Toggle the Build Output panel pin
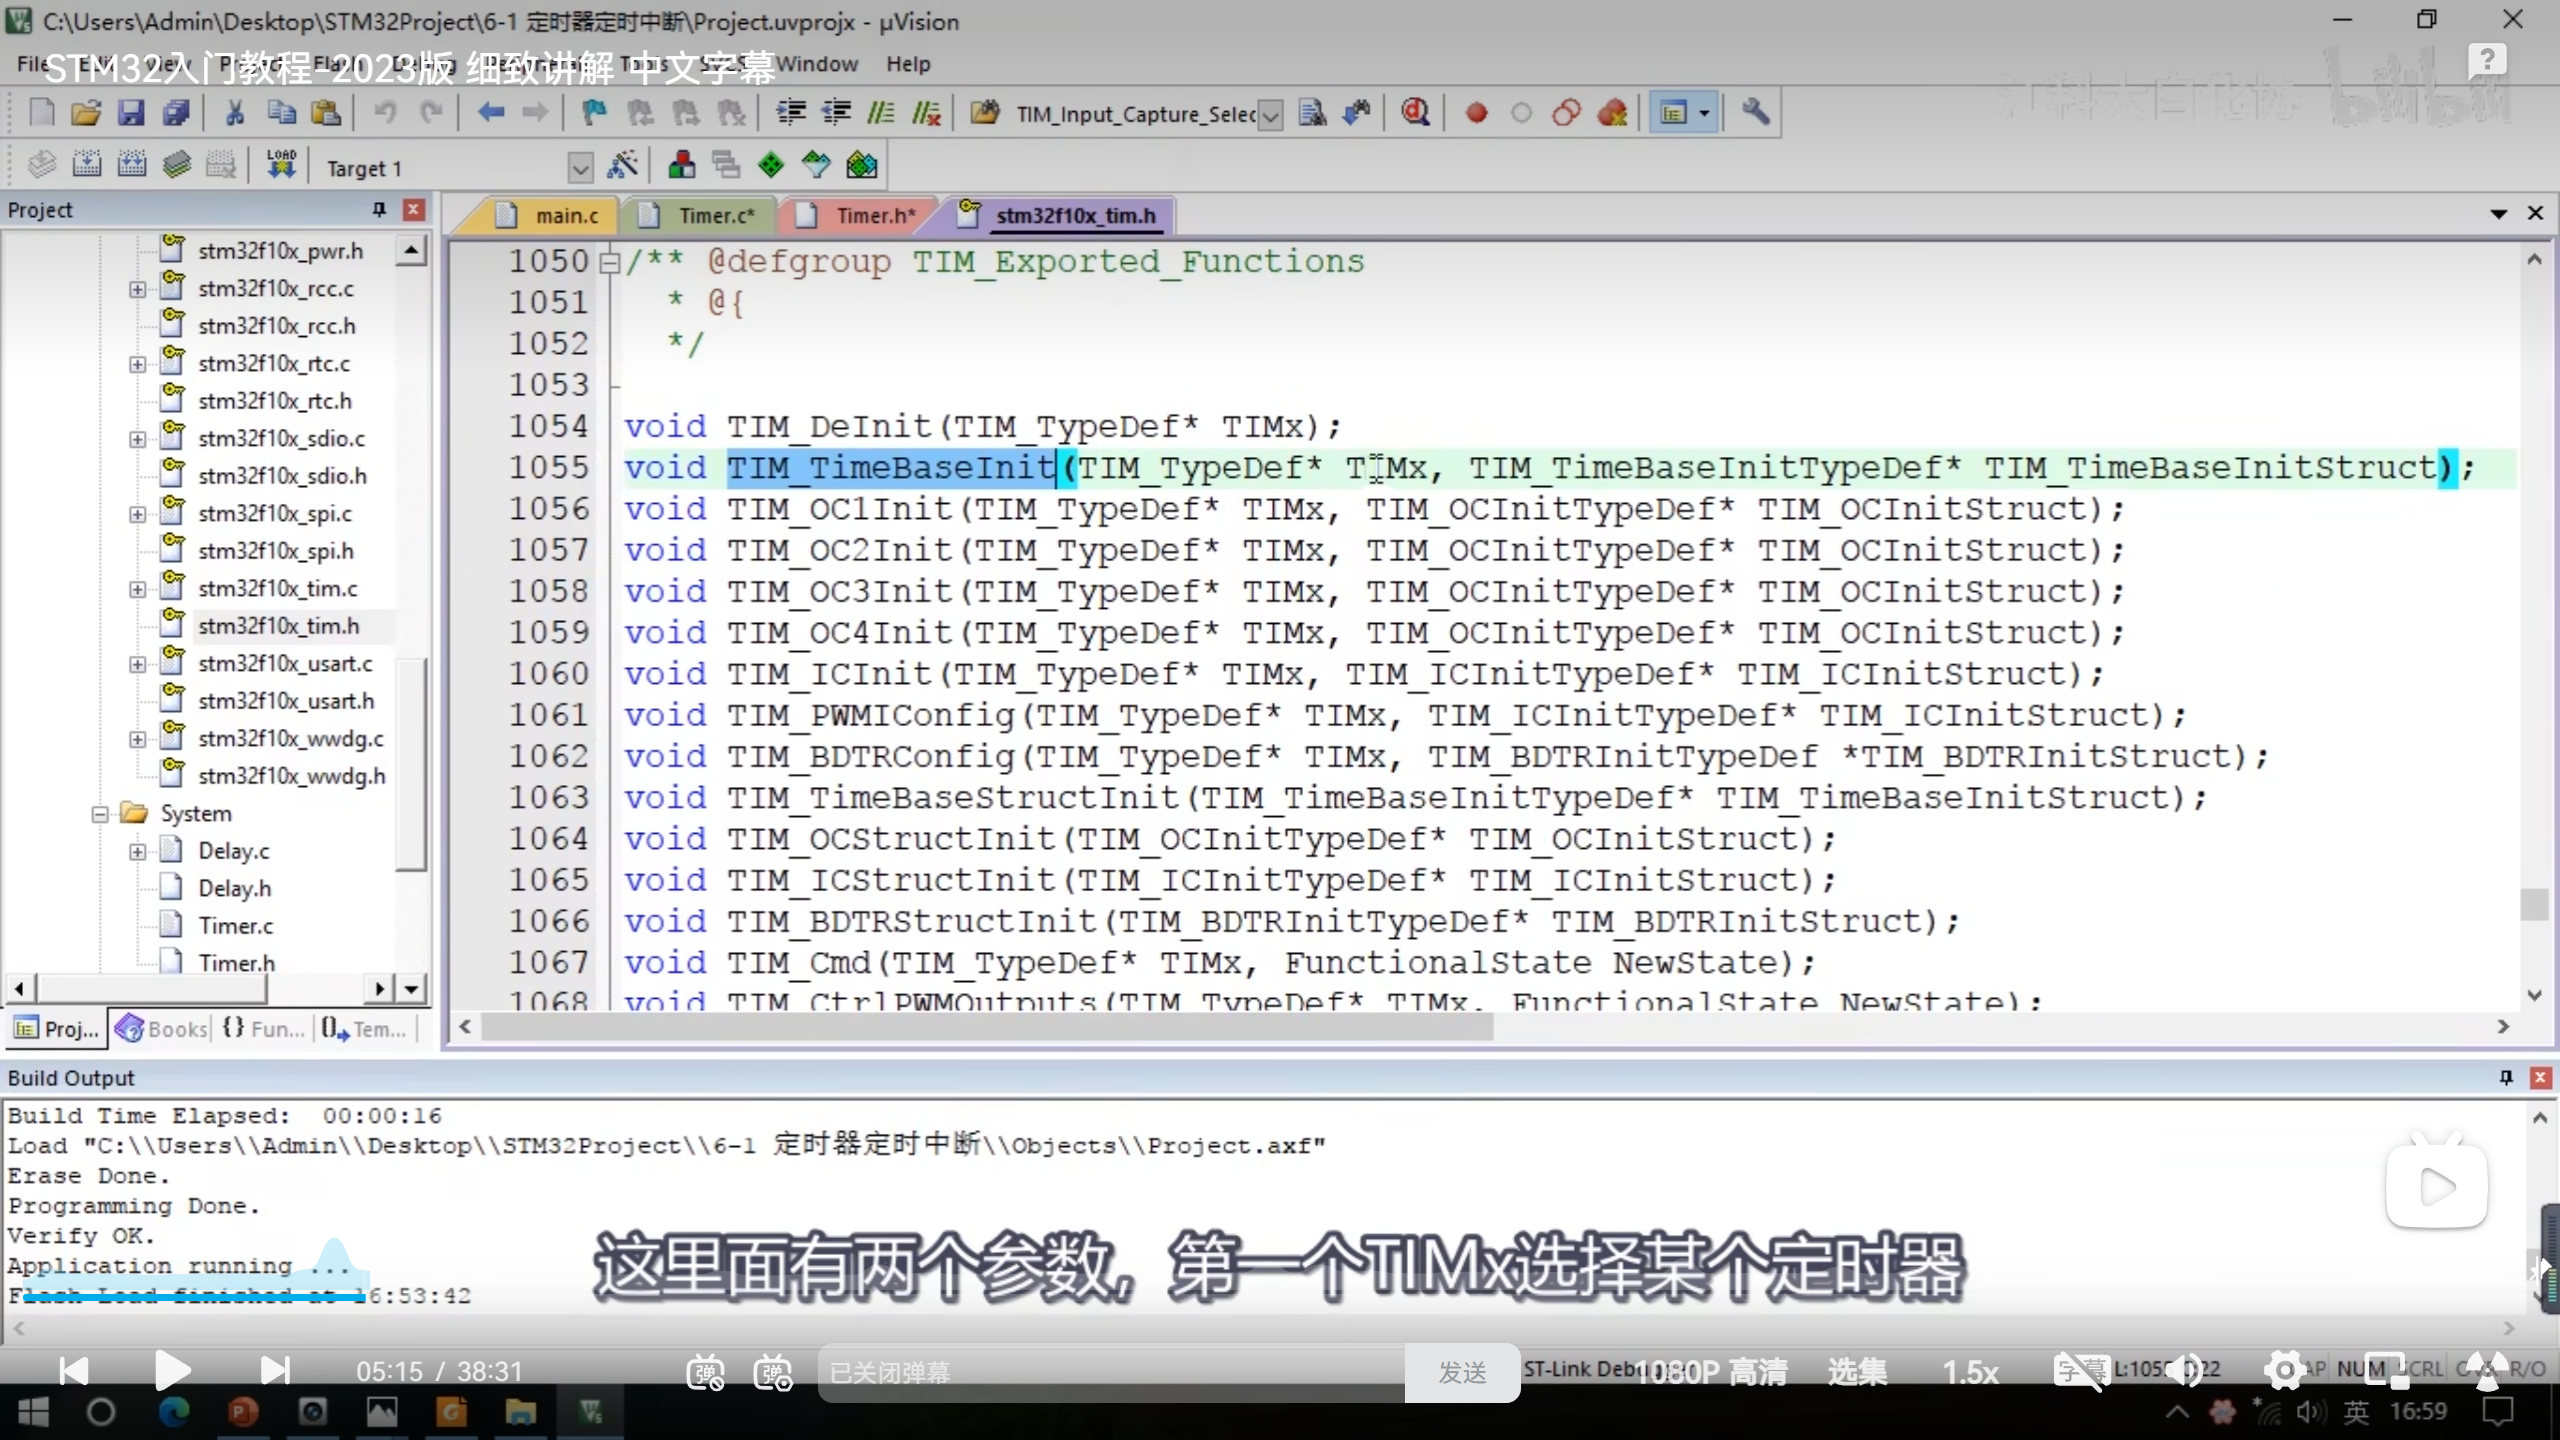Viewport: 2560px width, 1440px height. (2506, 1077)
